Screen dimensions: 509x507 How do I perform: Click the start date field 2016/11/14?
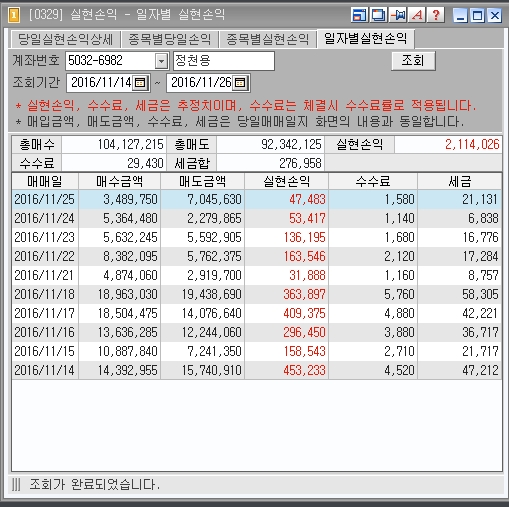click(101, 83)
